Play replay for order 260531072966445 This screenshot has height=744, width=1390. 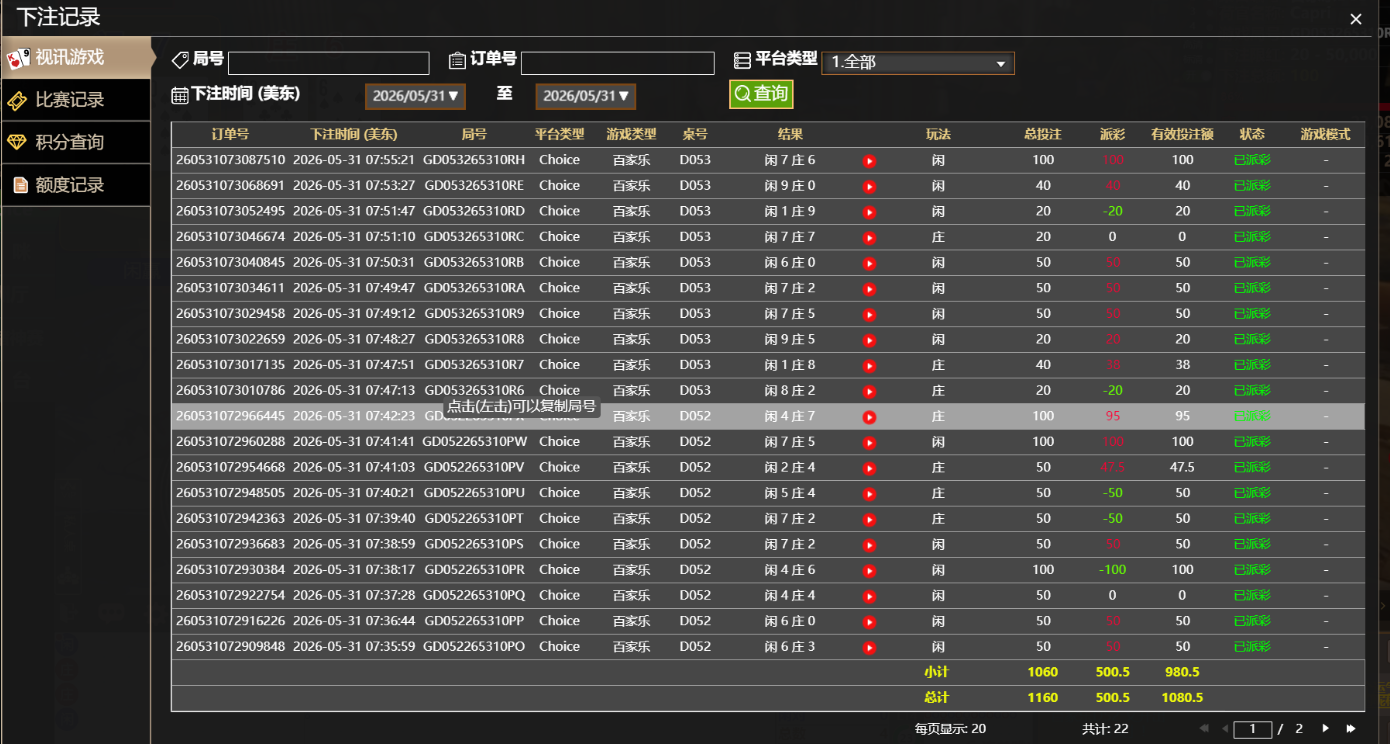point(869,417)
